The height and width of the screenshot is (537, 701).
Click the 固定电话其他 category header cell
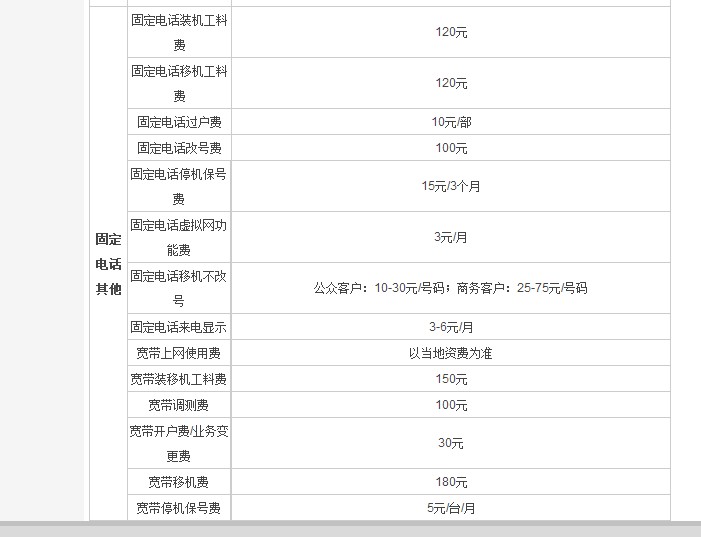click(x=109, y=264)
